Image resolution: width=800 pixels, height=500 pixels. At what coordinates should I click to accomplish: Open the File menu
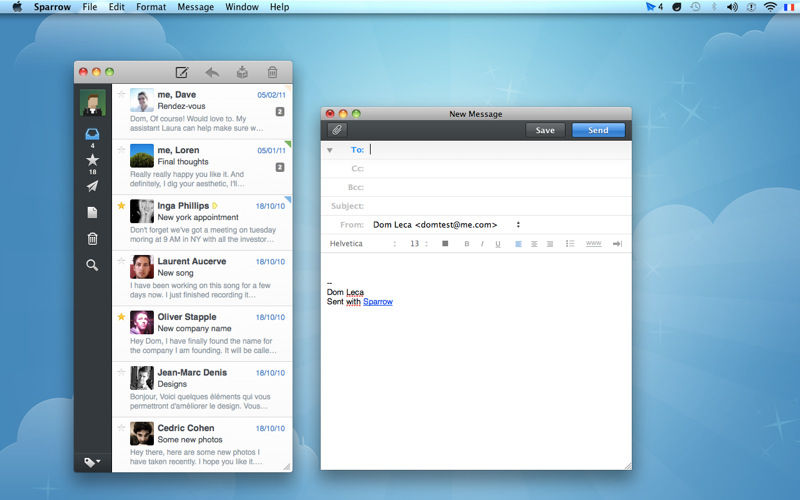pyautogui.click(x=90, y=7)
